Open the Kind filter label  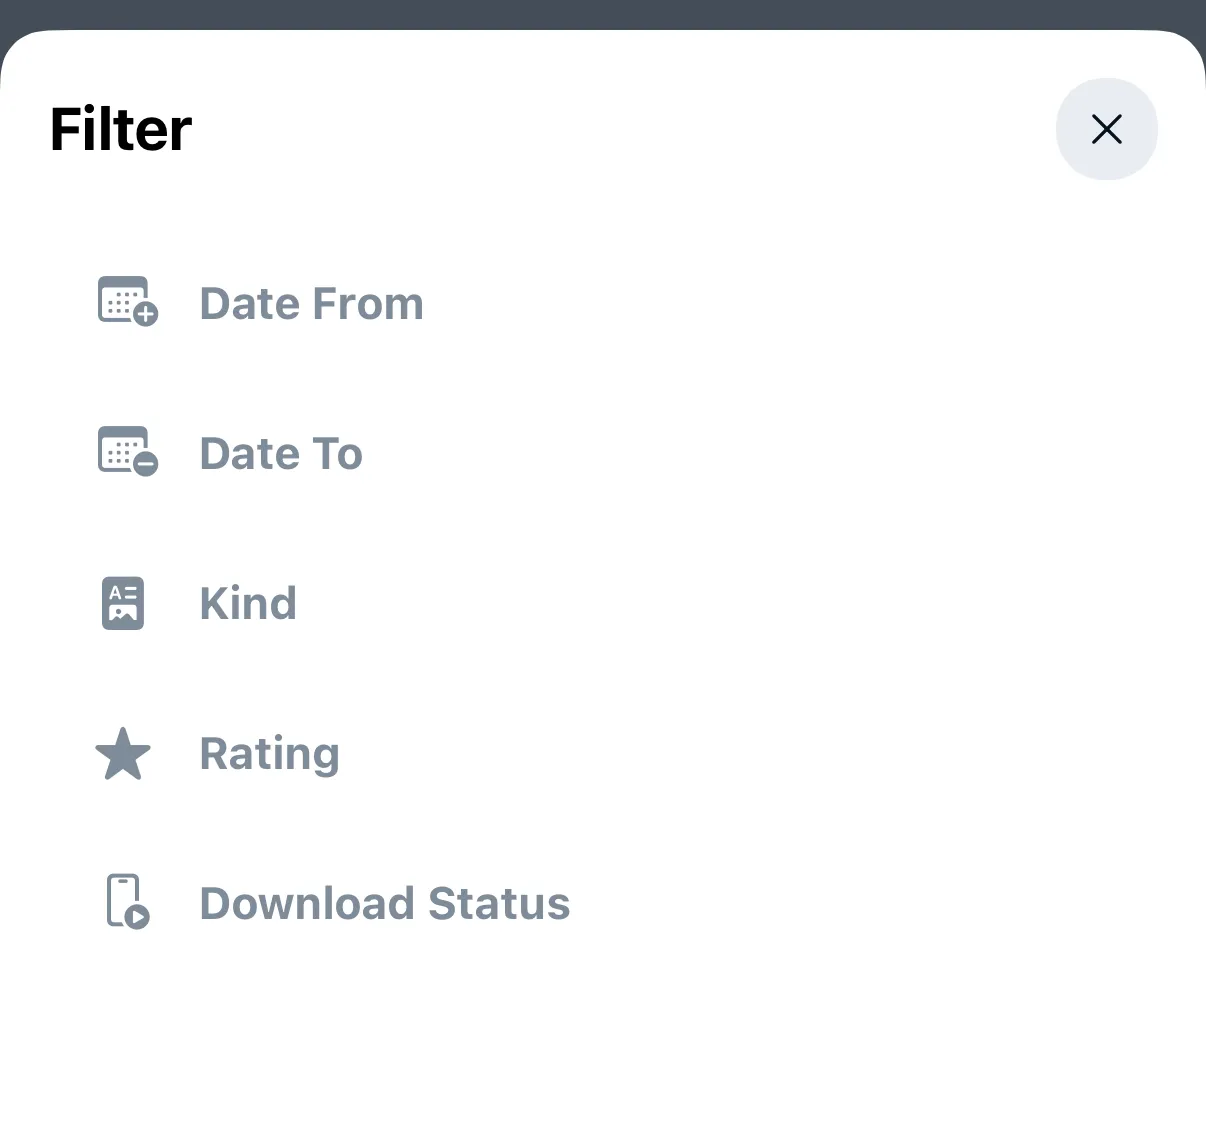(x=248, y=604)
